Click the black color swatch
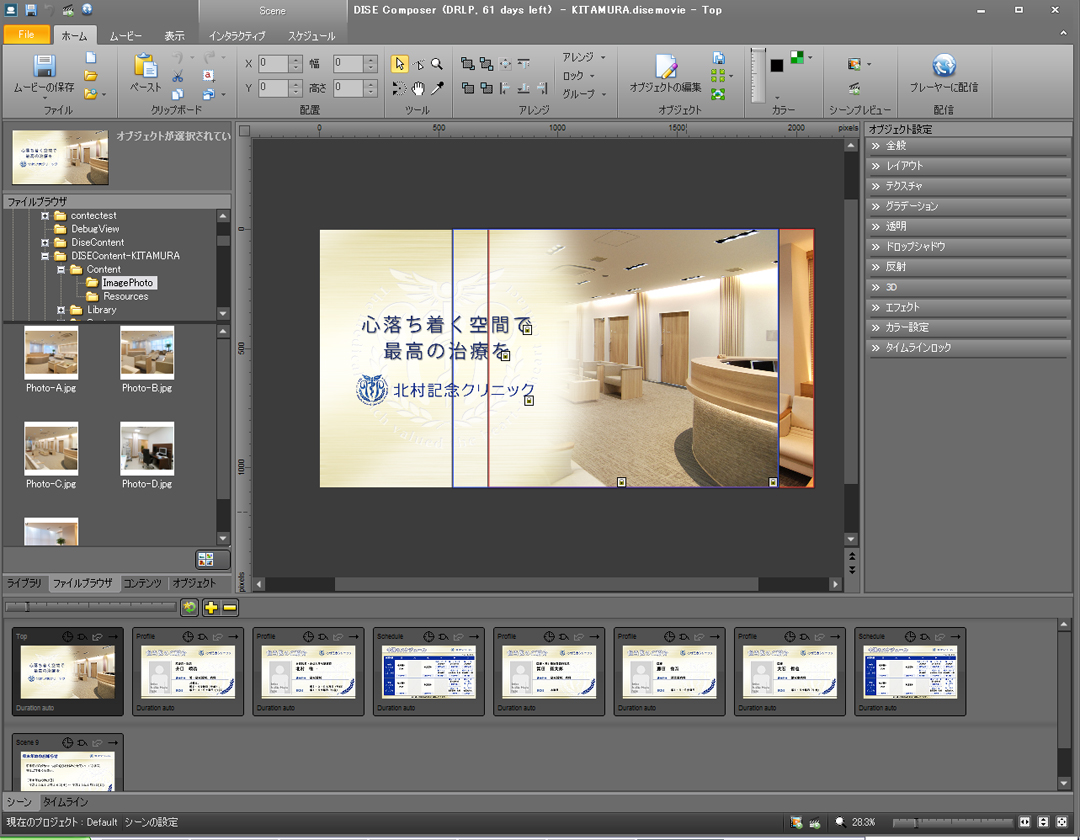This screenshot has height=840, width=1080. pos(777,65)
